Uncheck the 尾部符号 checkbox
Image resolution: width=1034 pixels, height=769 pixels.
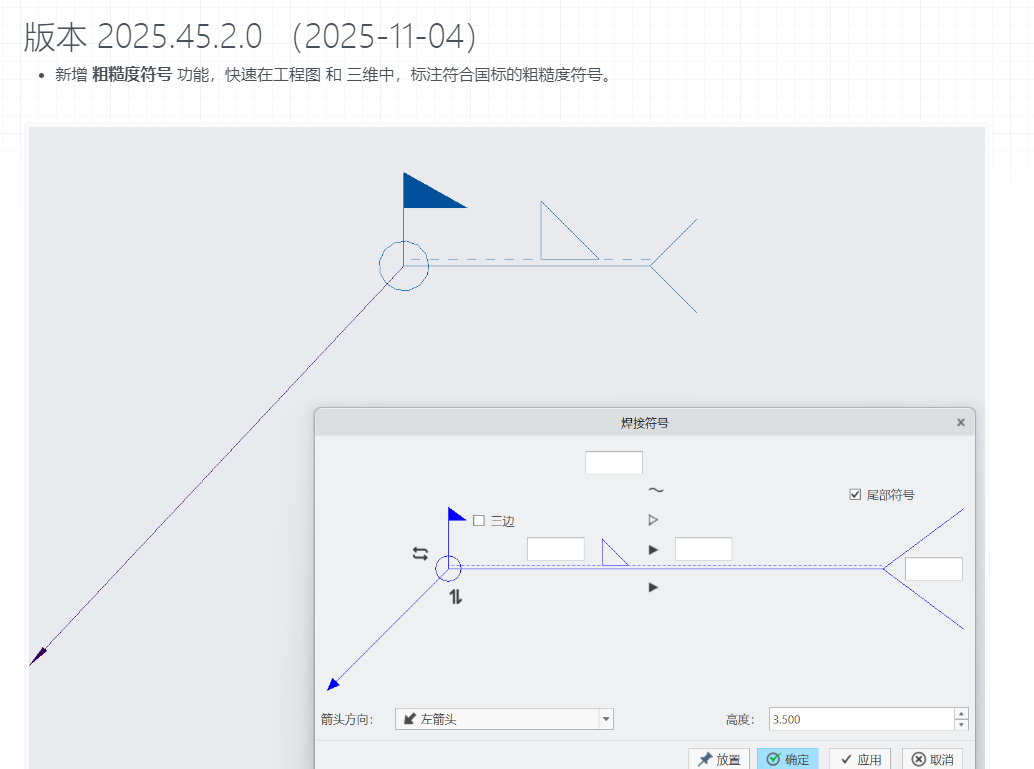click(x=855, y=494)
